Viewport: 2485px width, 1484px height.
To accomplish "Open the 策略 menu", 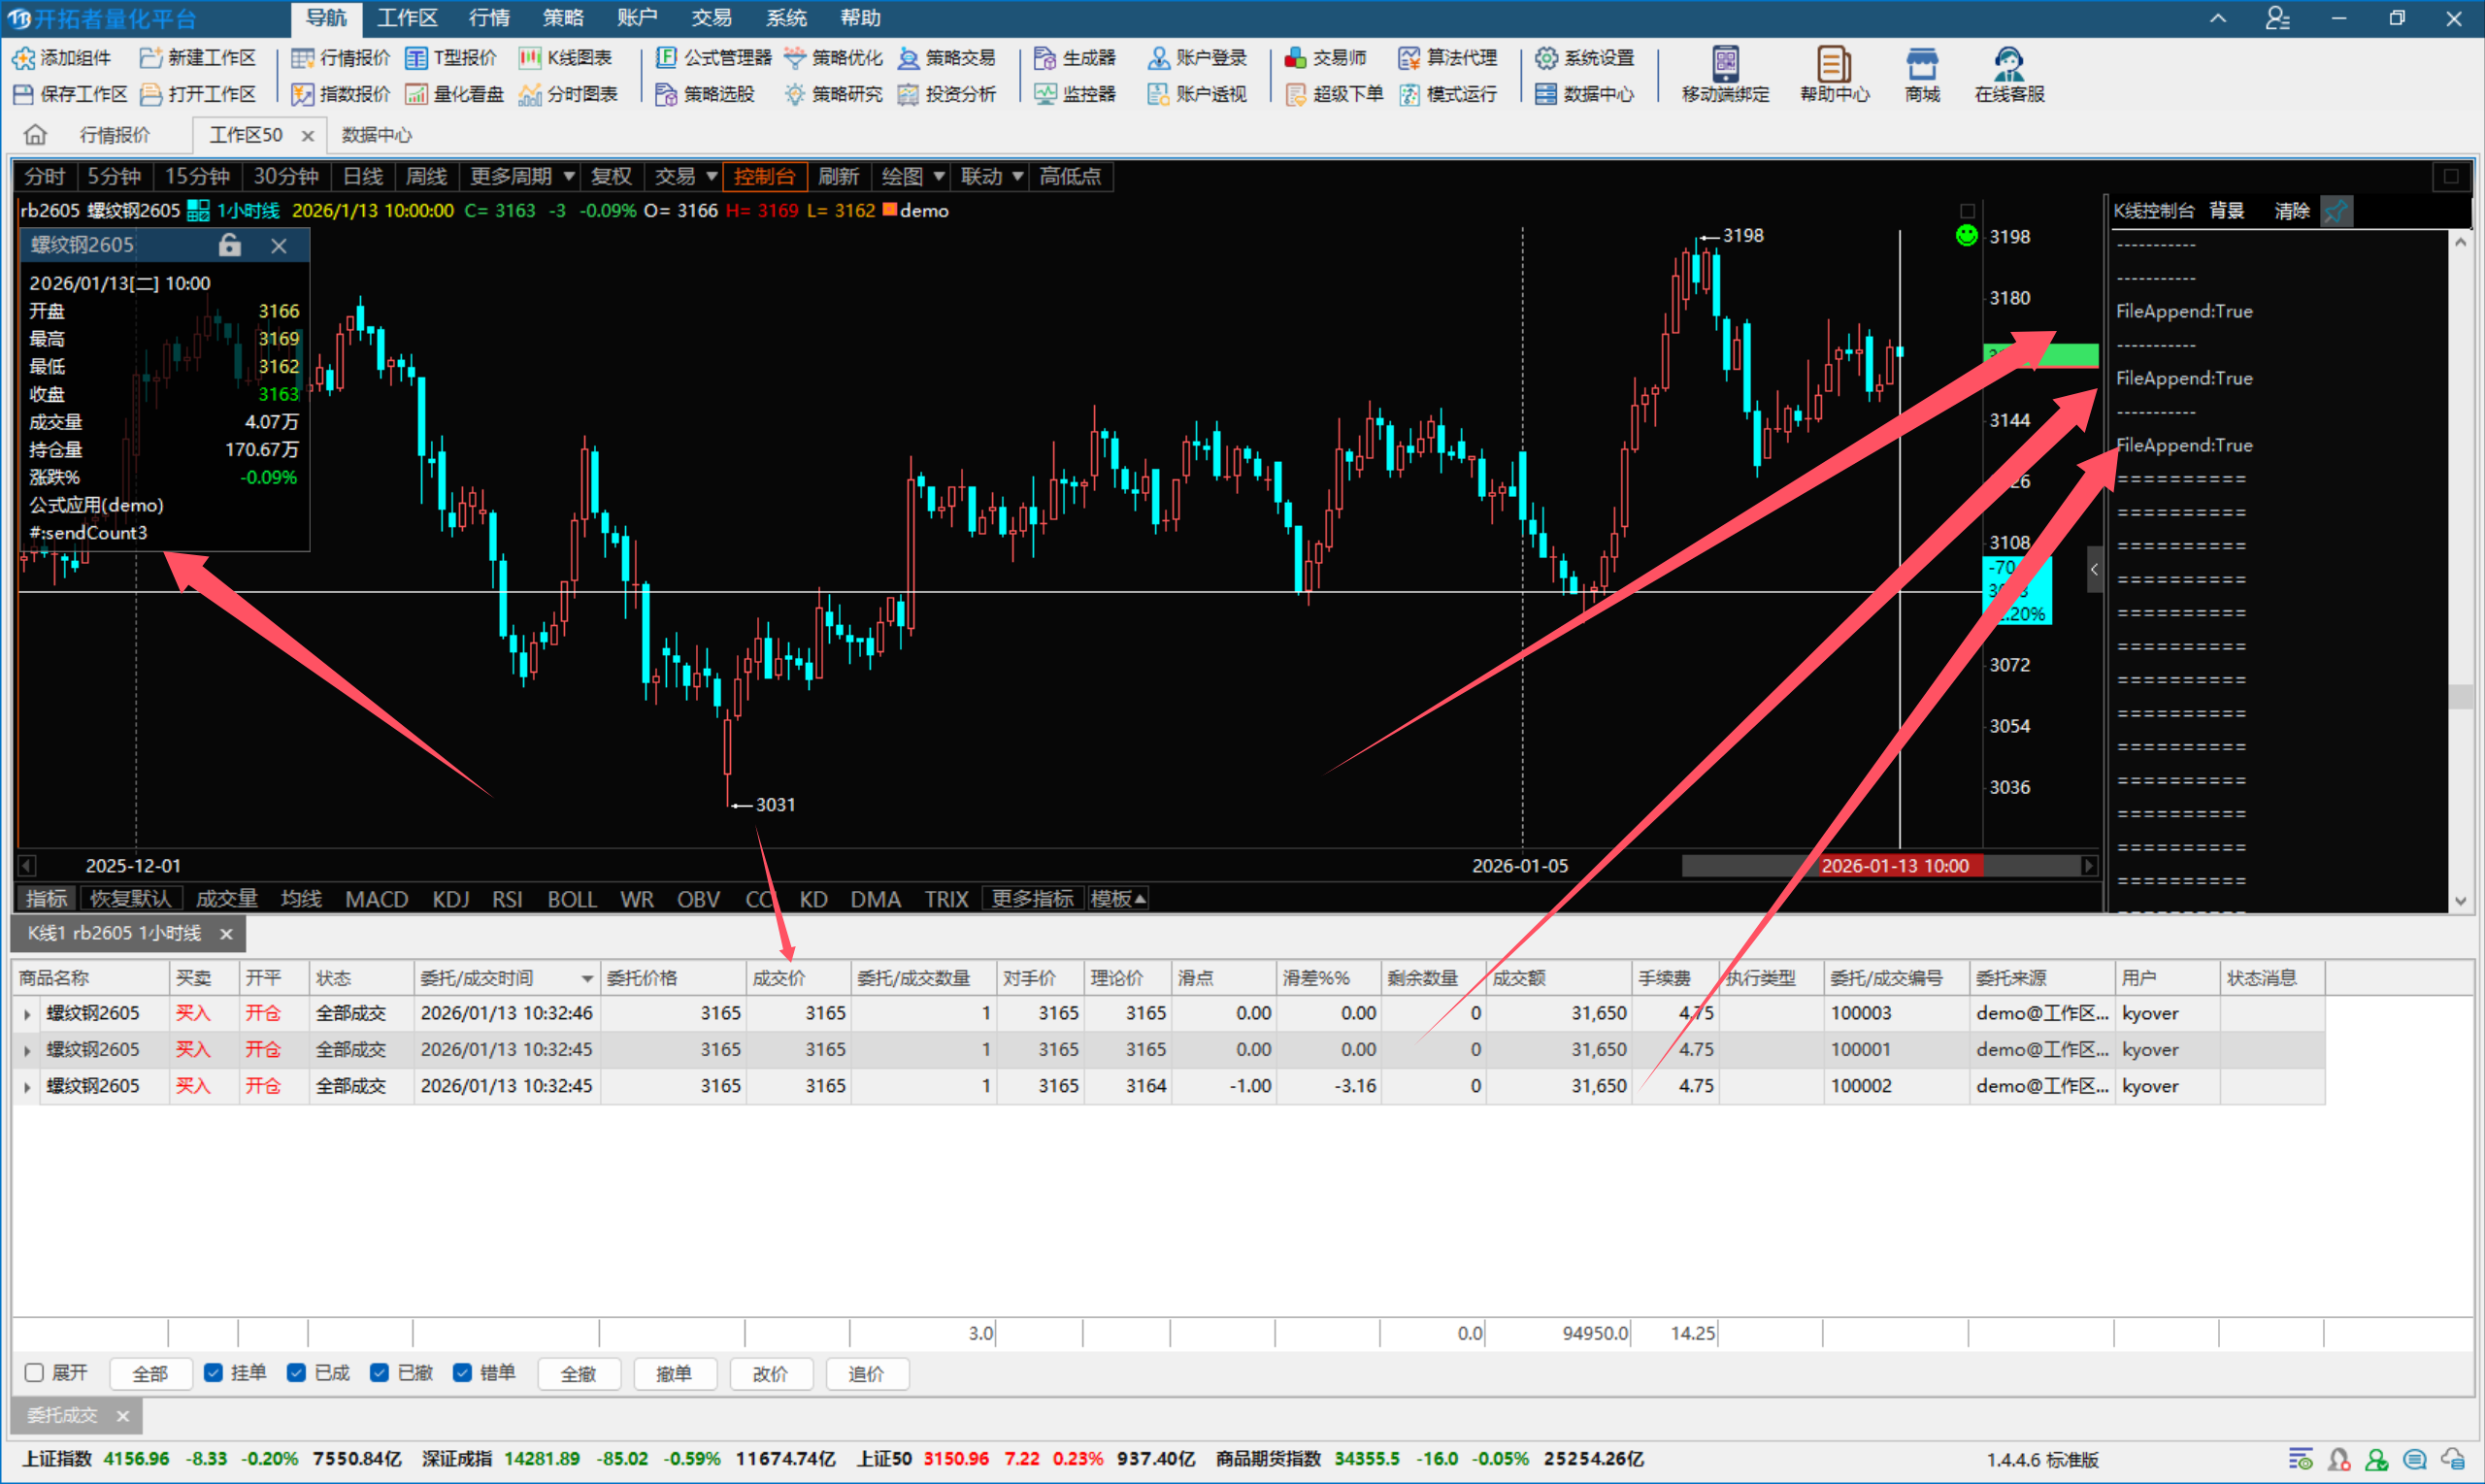I will (563, 18).
